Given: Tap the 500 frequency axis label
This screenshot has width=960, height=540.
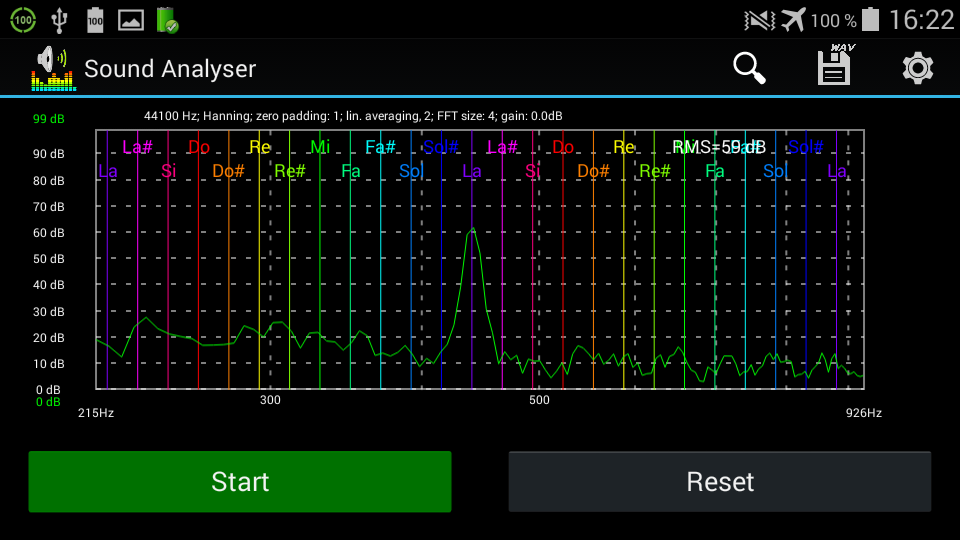Looking at the screenshot, I should (539, 400).
